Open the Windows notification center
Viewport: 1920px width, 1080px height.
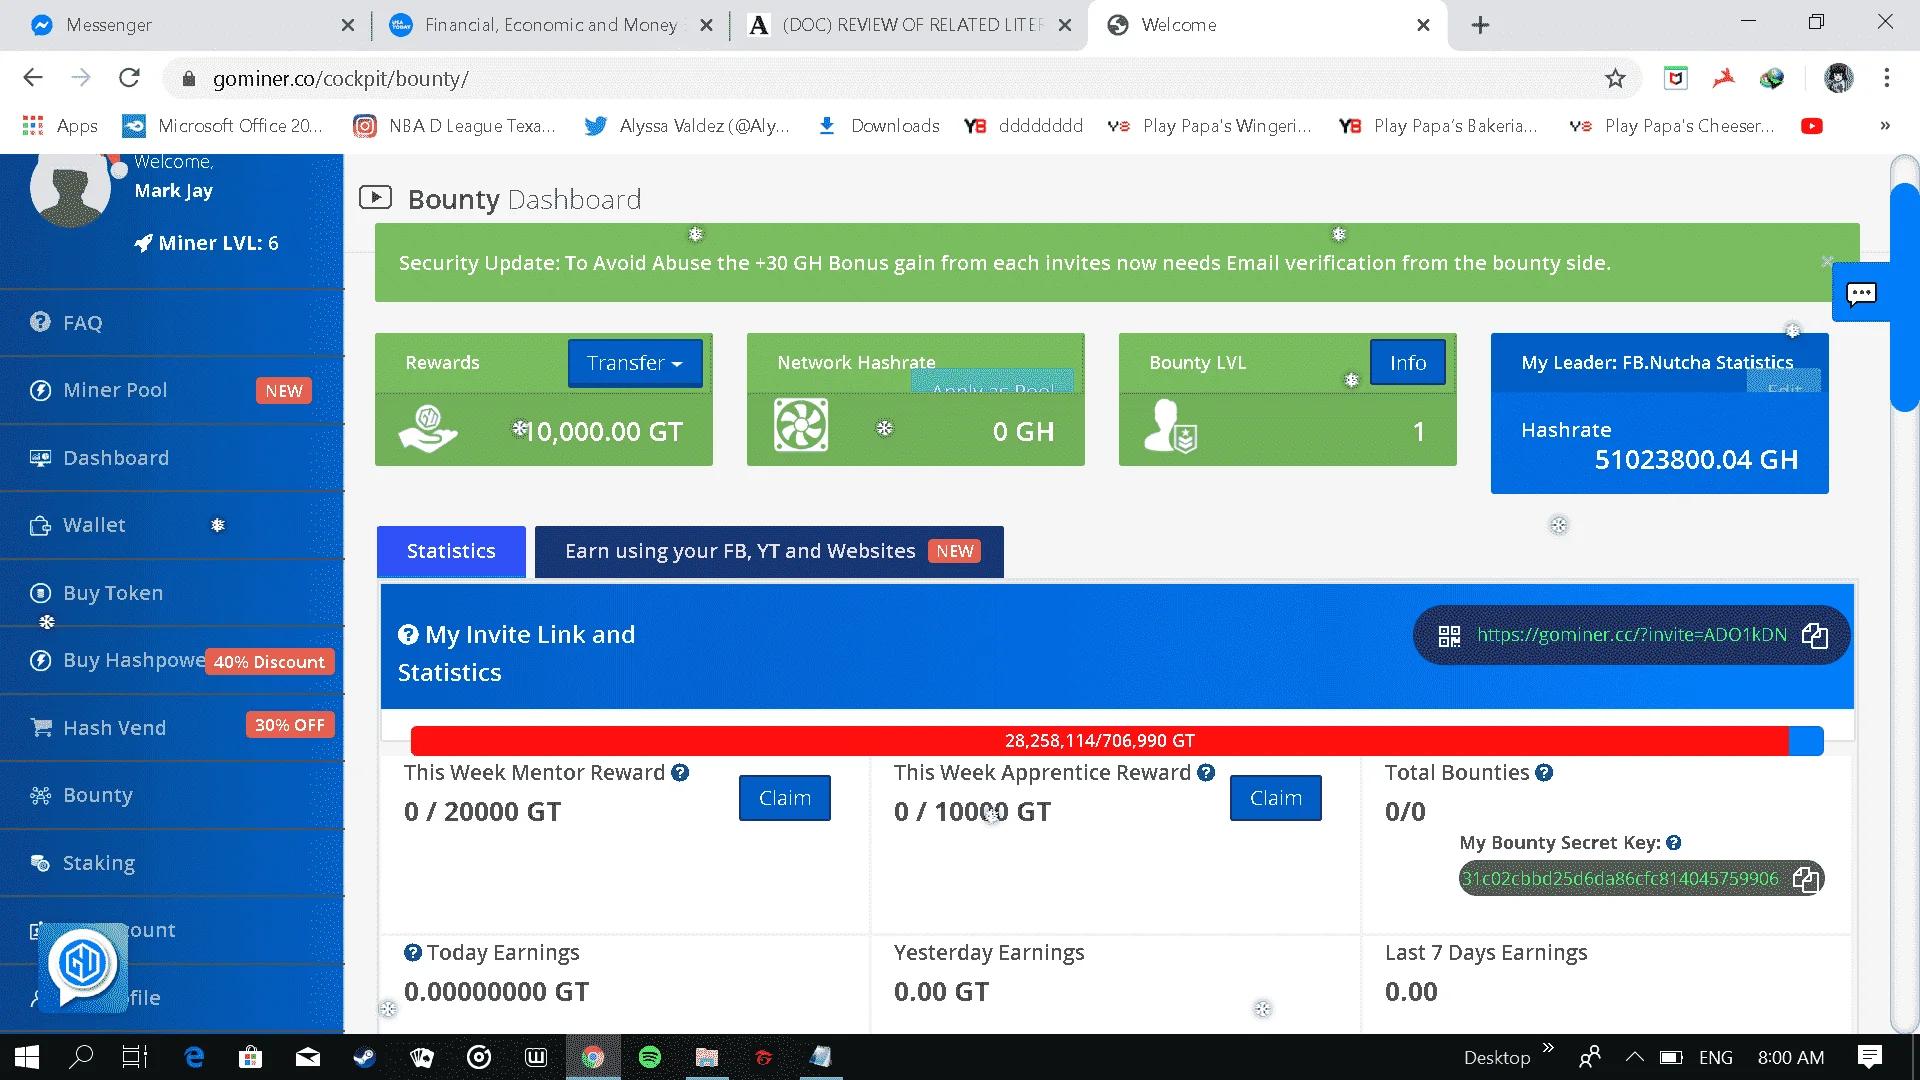tap(1870, 1057)
